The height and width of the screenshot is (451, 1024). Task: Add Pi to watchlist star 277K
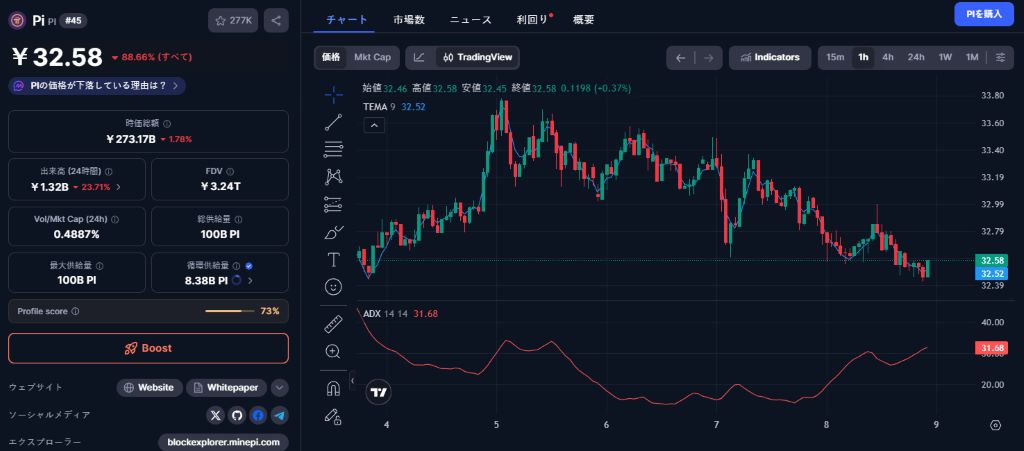233,20
